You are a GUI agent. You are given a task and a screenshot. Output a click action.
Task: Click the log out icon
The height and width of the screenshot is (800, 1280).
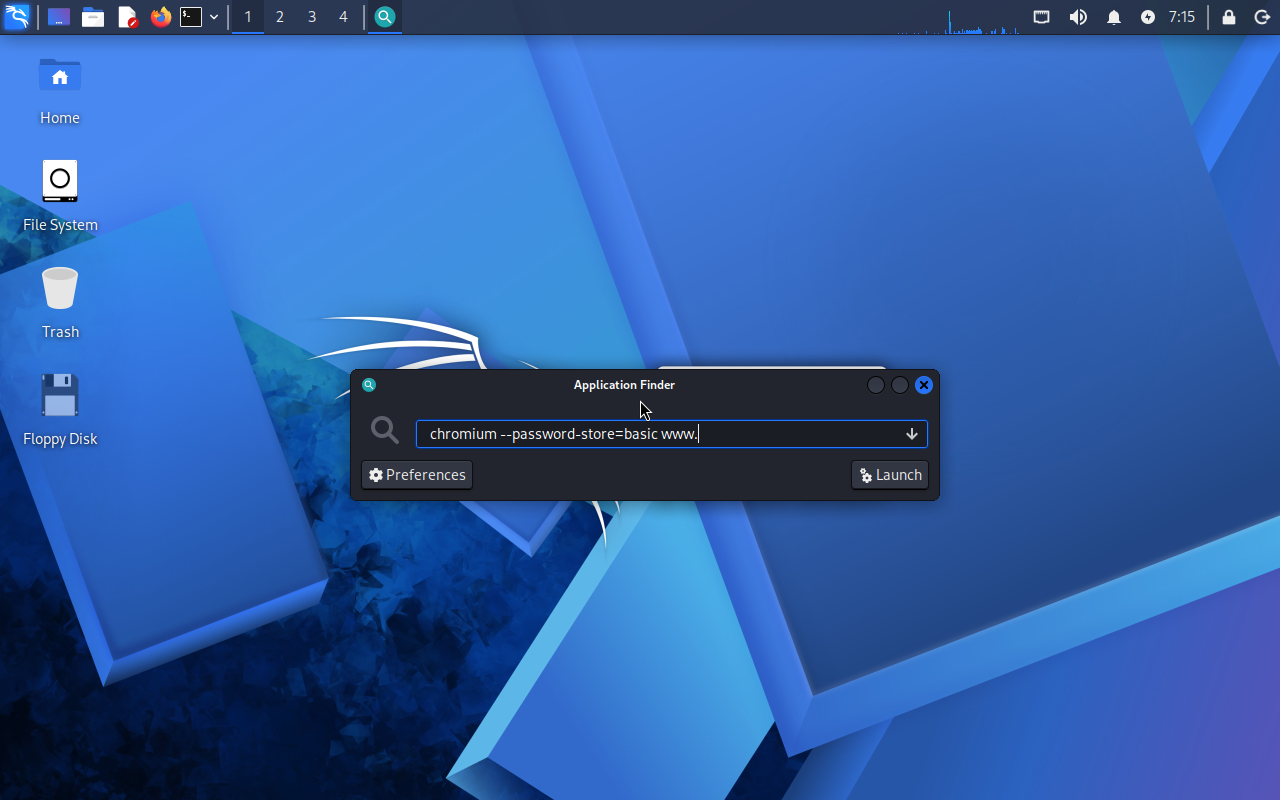1262,17
